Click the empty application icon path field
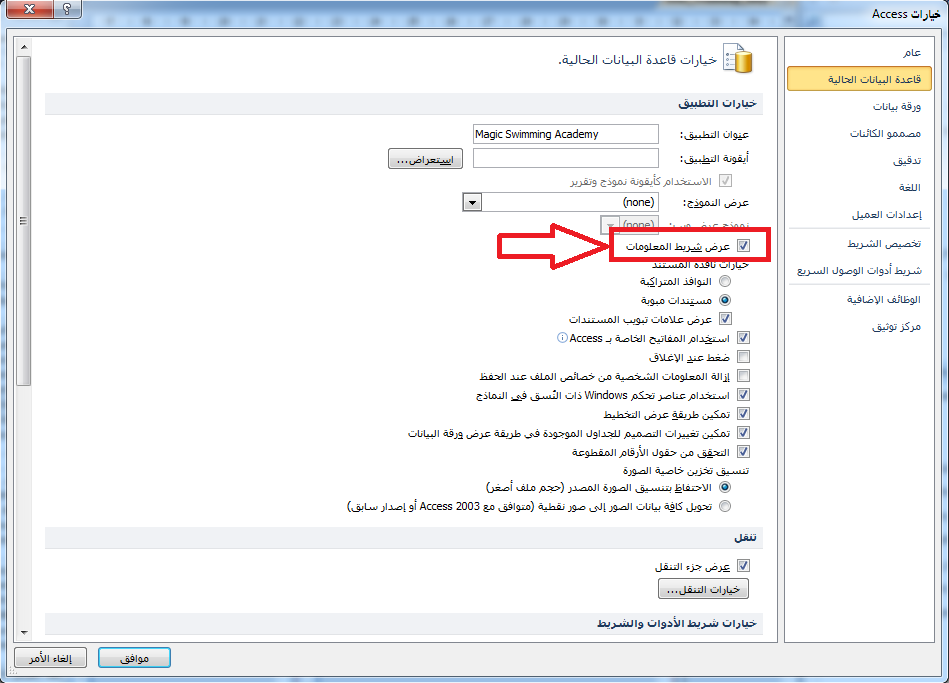This screenshot has width=949, height=683. [566, 159]
